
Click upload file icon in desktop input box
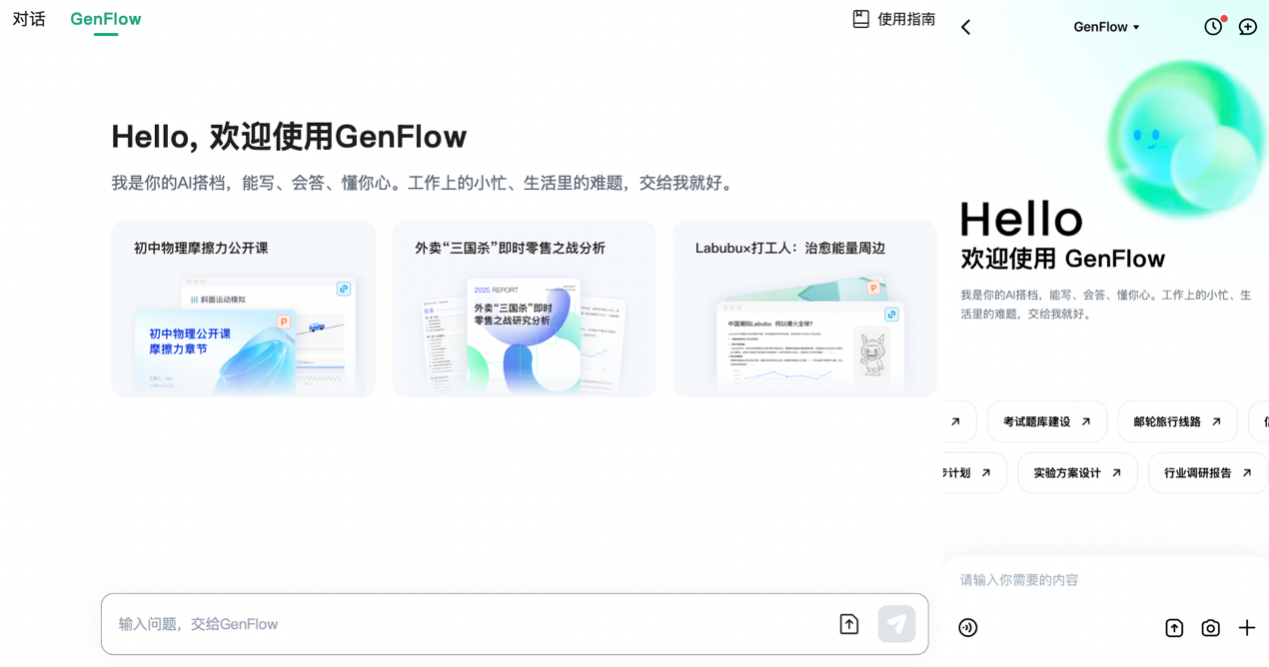[x=849, y=624]
